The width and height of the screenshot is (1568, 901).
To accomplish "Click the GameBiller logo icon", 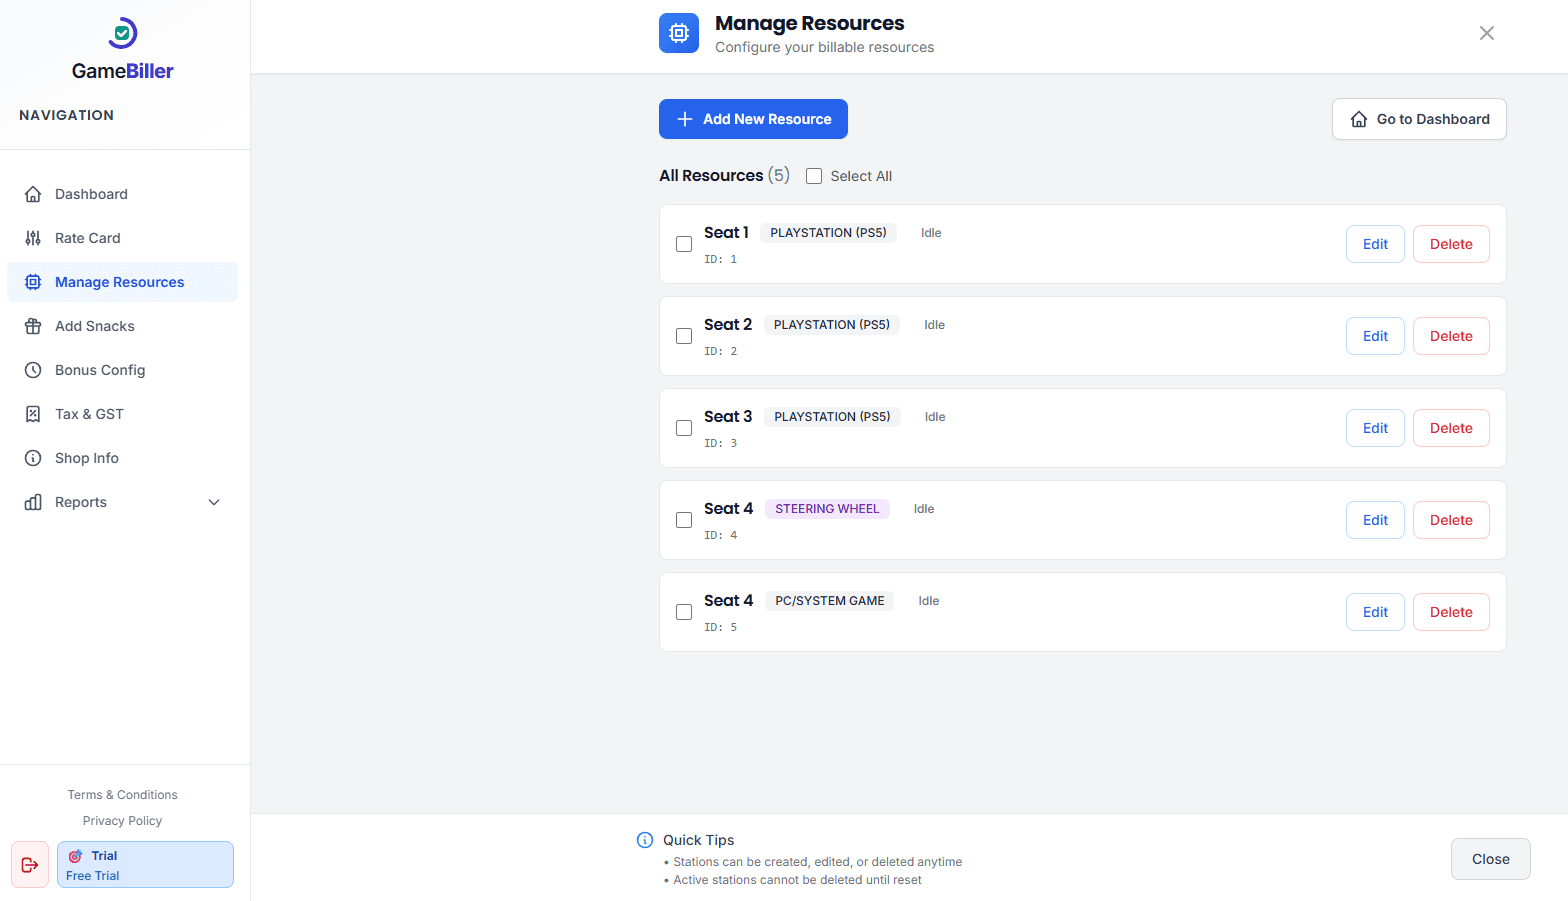I will click(x=122, y=33).
